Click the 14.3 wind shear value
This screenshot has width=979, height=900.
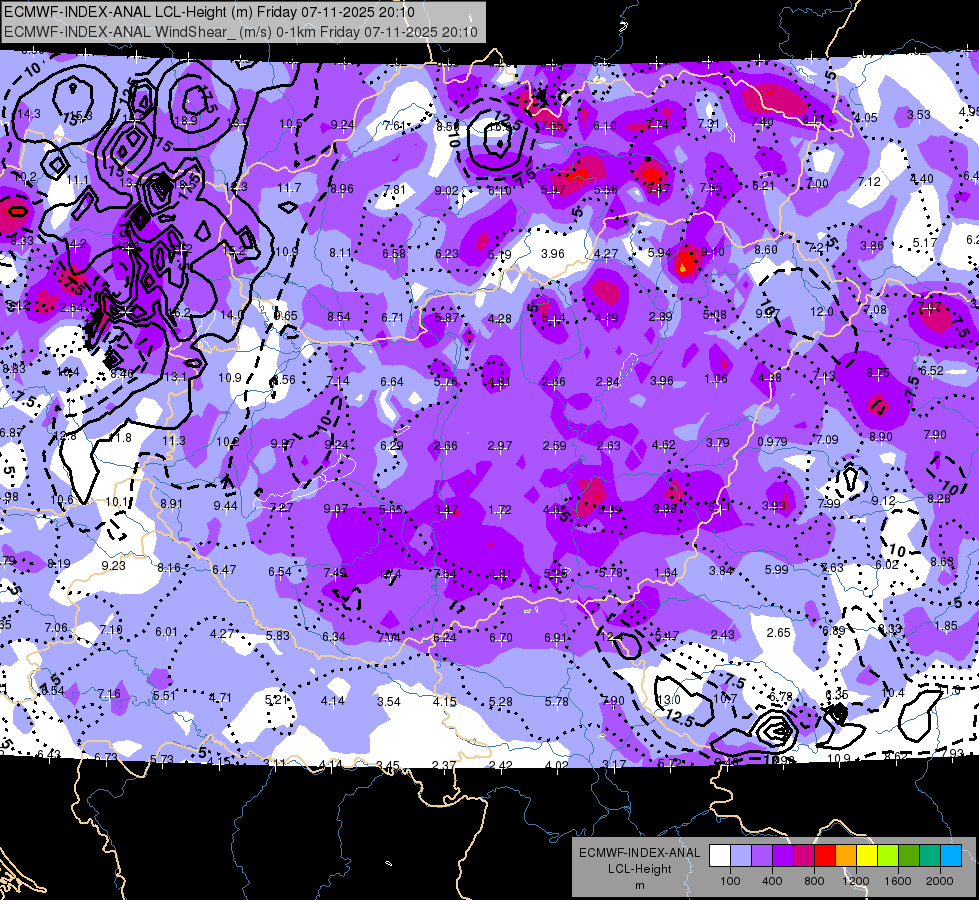29,114
